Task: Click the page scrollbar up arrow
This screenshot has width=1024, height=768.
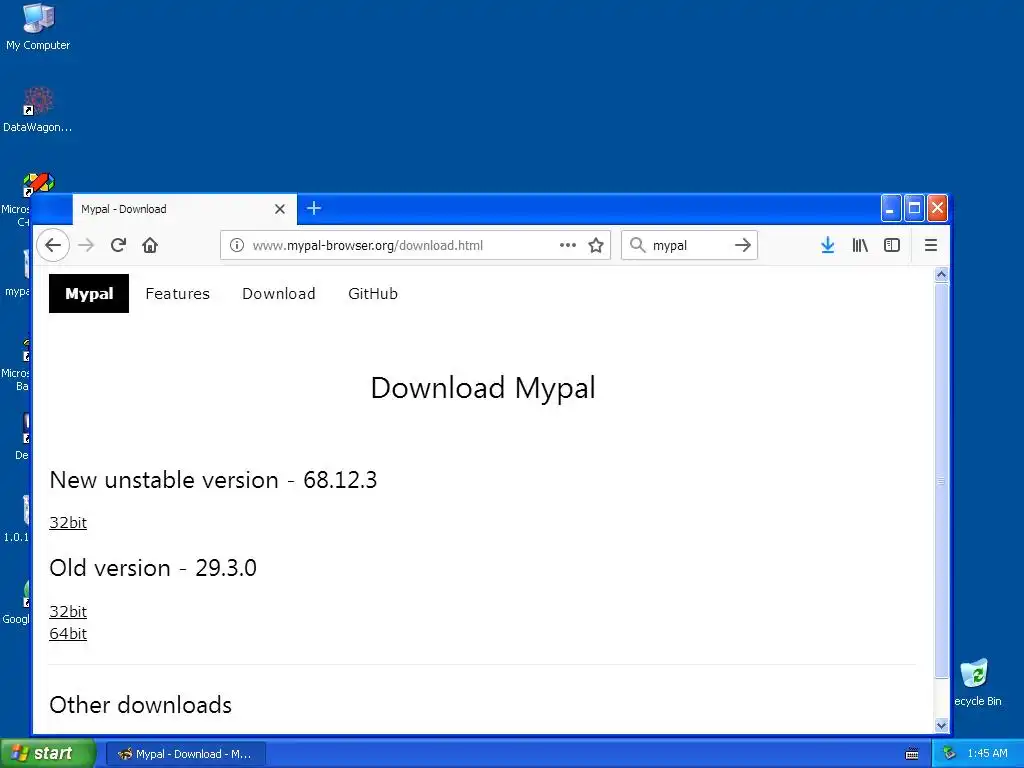Action: coord(941,275)
